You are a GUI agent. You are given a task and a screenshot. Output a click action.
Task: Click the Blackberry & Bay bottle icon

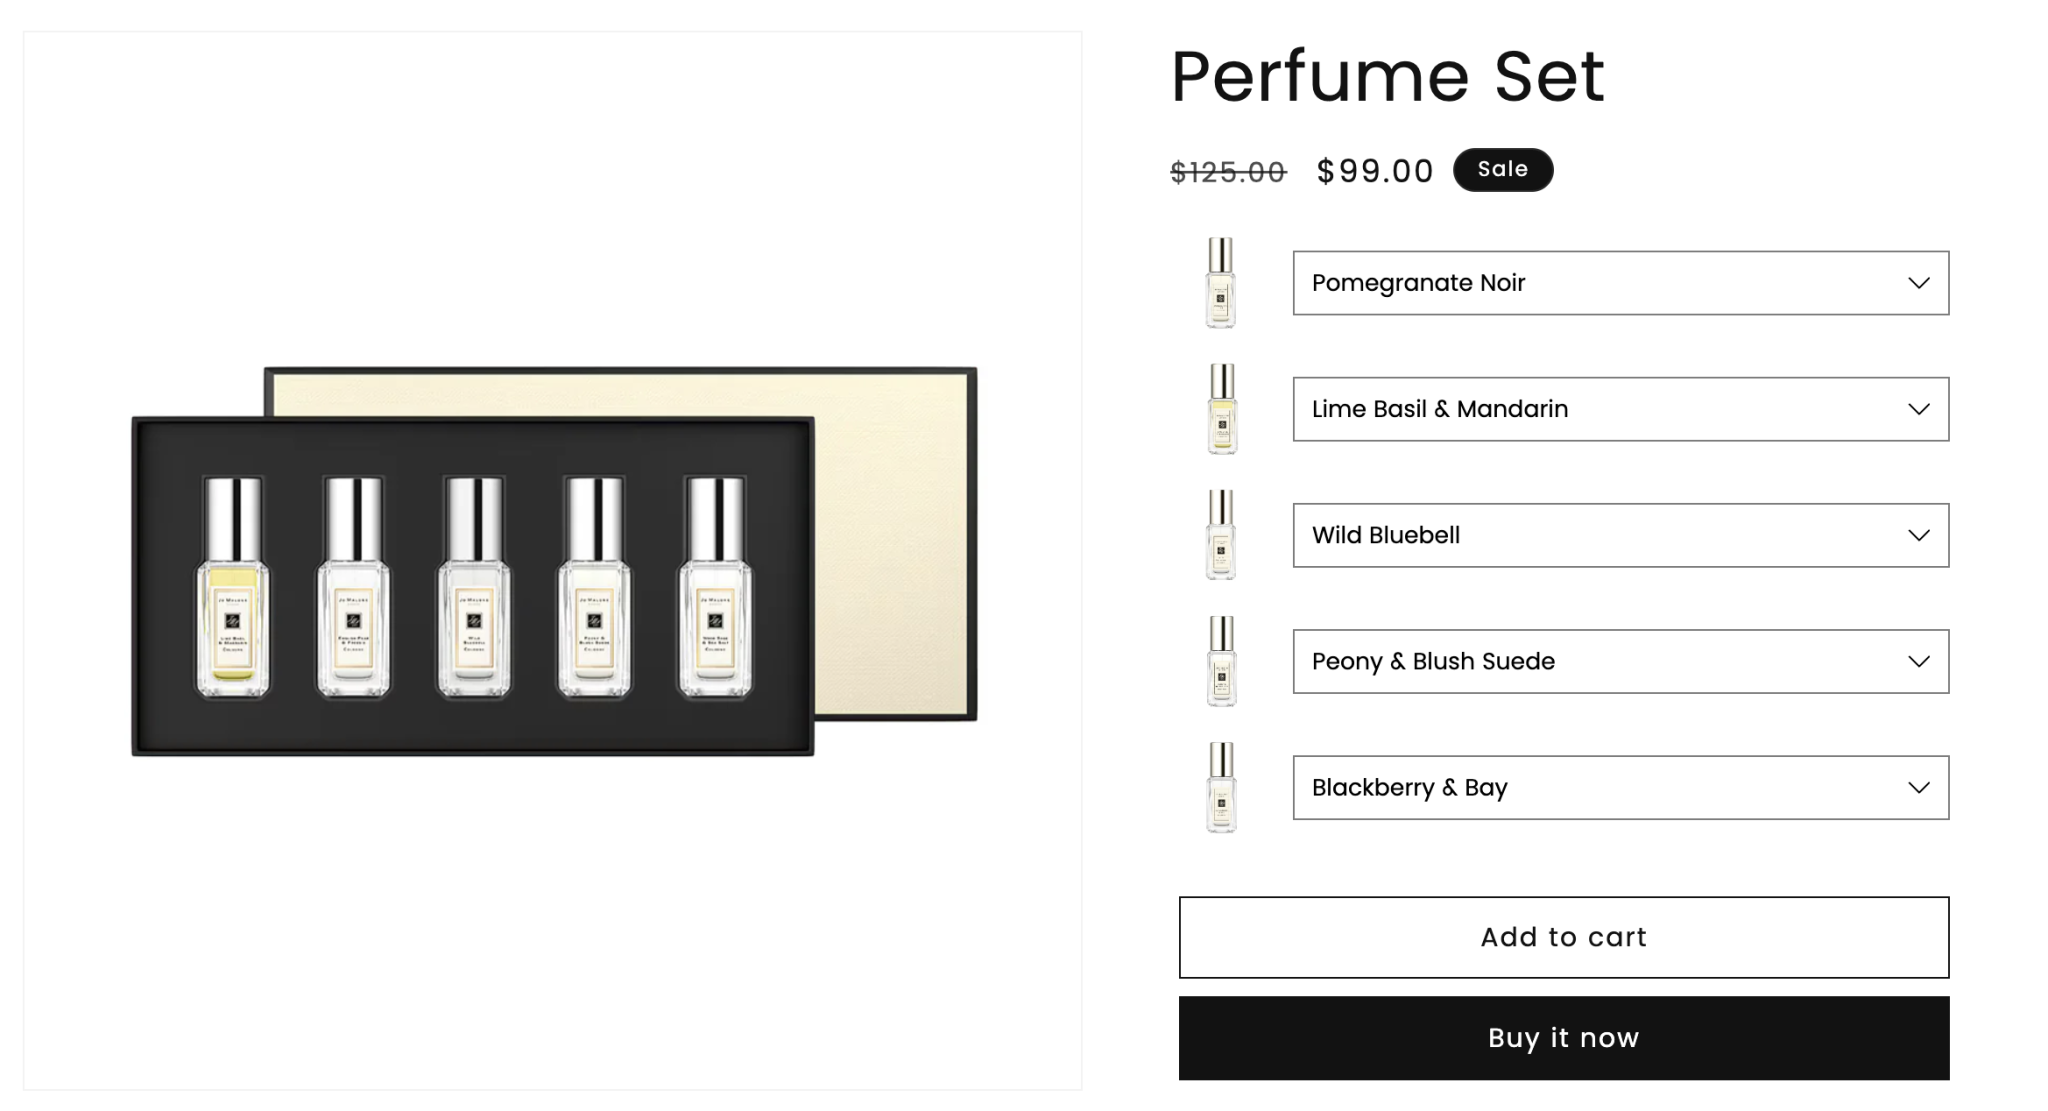[x=1218, y=787]
